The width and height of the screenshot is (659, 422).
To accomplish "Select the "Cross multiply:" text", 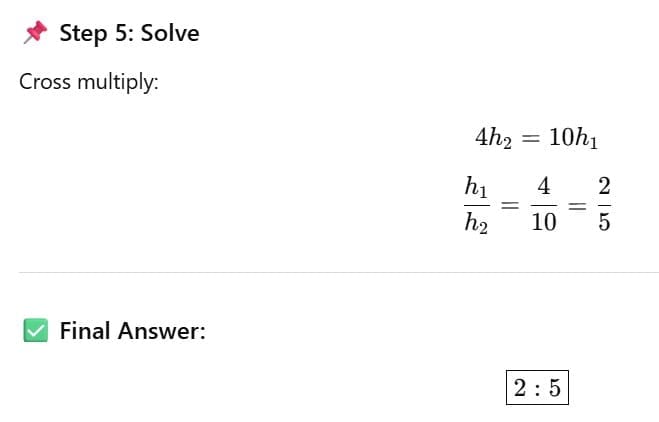I will 89,82.
